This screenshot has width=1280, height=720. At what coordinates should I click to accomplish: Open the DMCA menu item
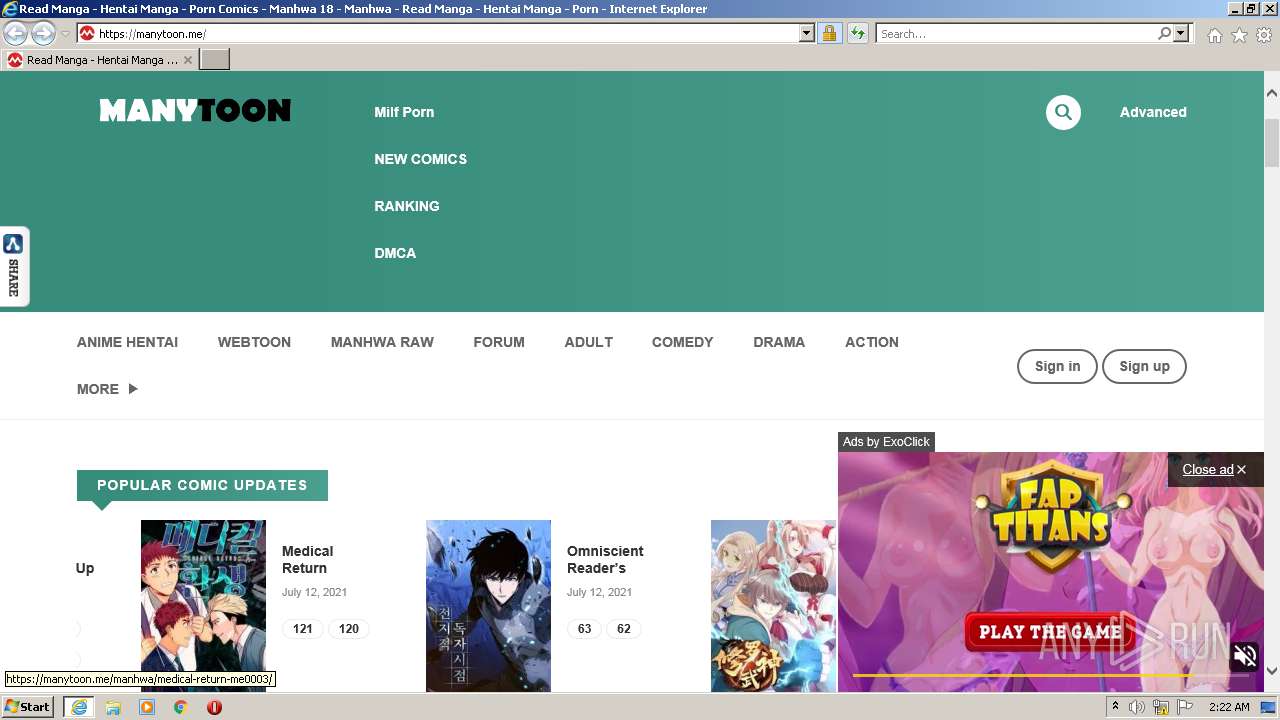[x=395, y=253]
